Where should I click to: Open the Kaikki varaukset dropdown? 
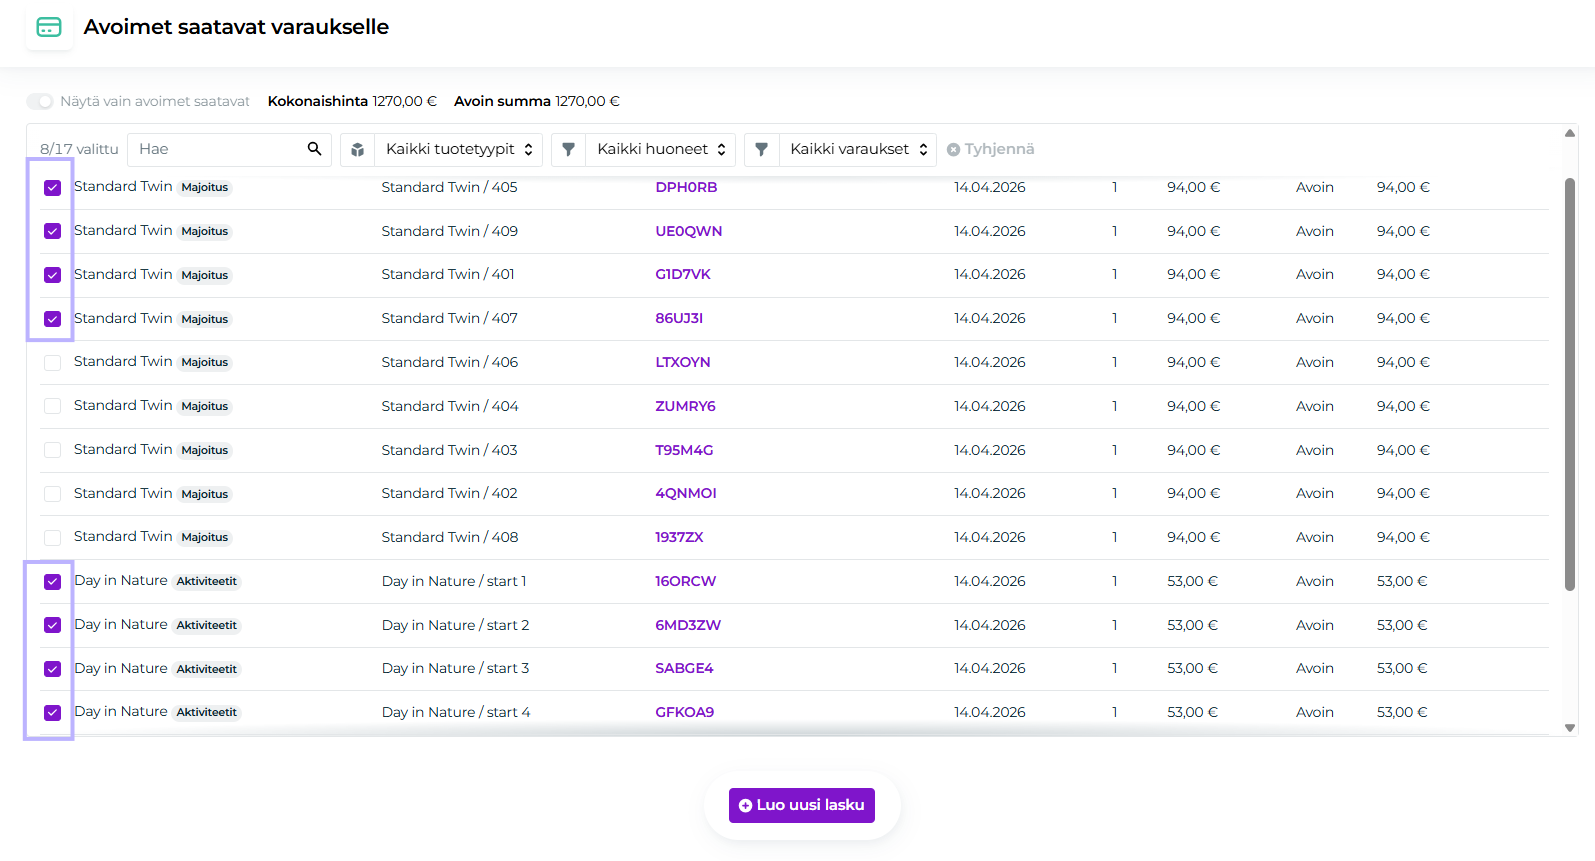tap(858, 150)
